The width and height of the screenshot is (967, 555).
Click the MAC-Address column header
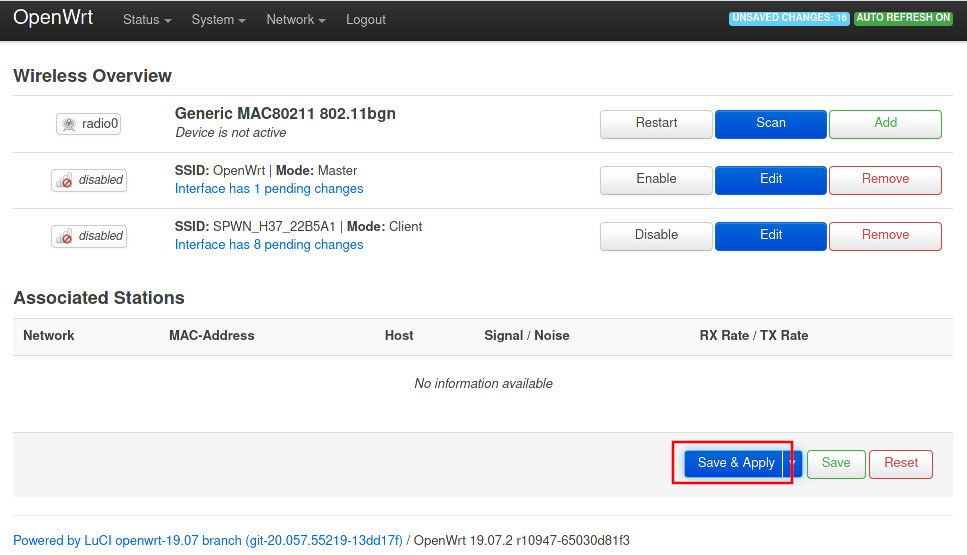click(212, 335)
